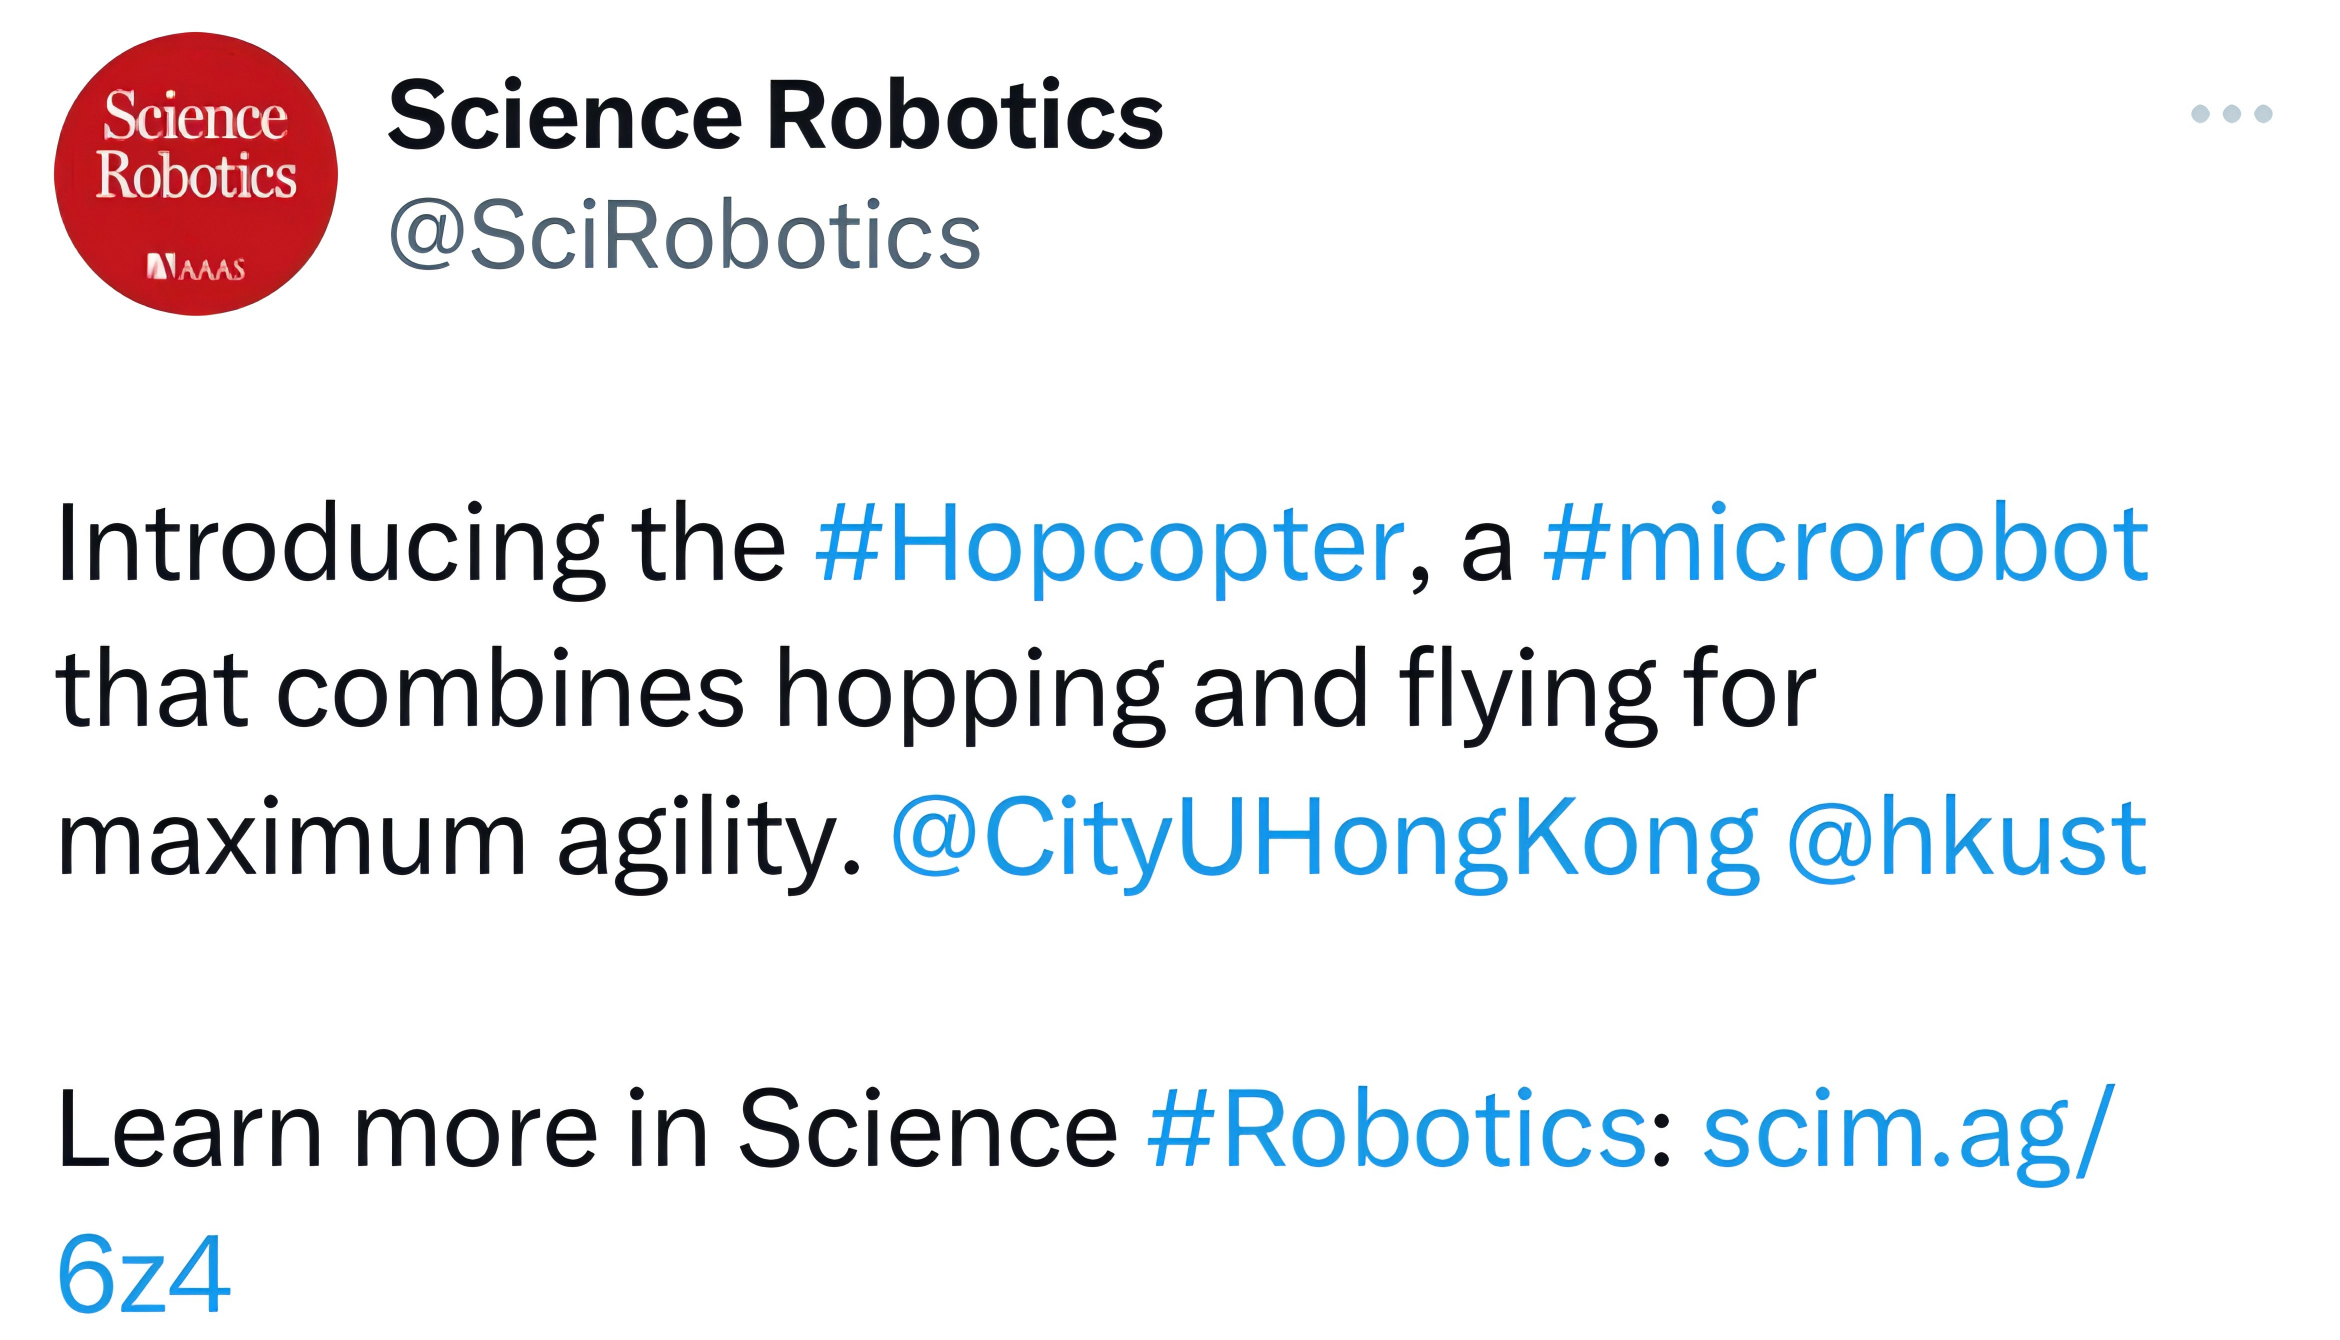Open the @hkust mention

coord(1966,838)
